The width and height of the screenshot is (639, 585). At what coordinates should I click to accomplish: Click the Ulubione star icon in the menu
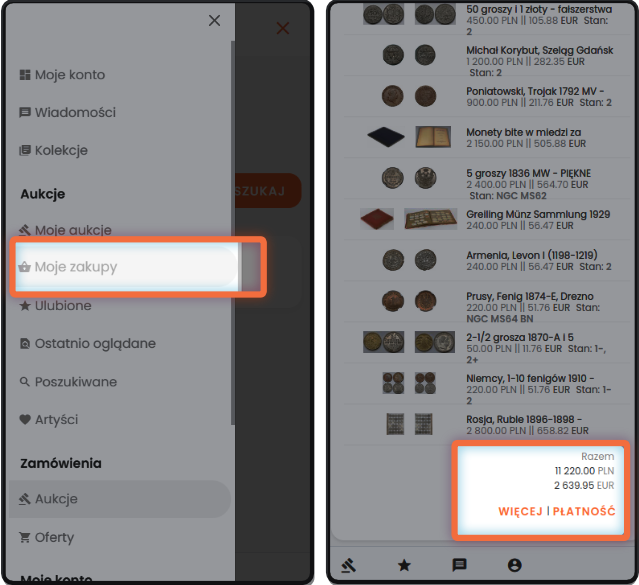pos(25,305)
